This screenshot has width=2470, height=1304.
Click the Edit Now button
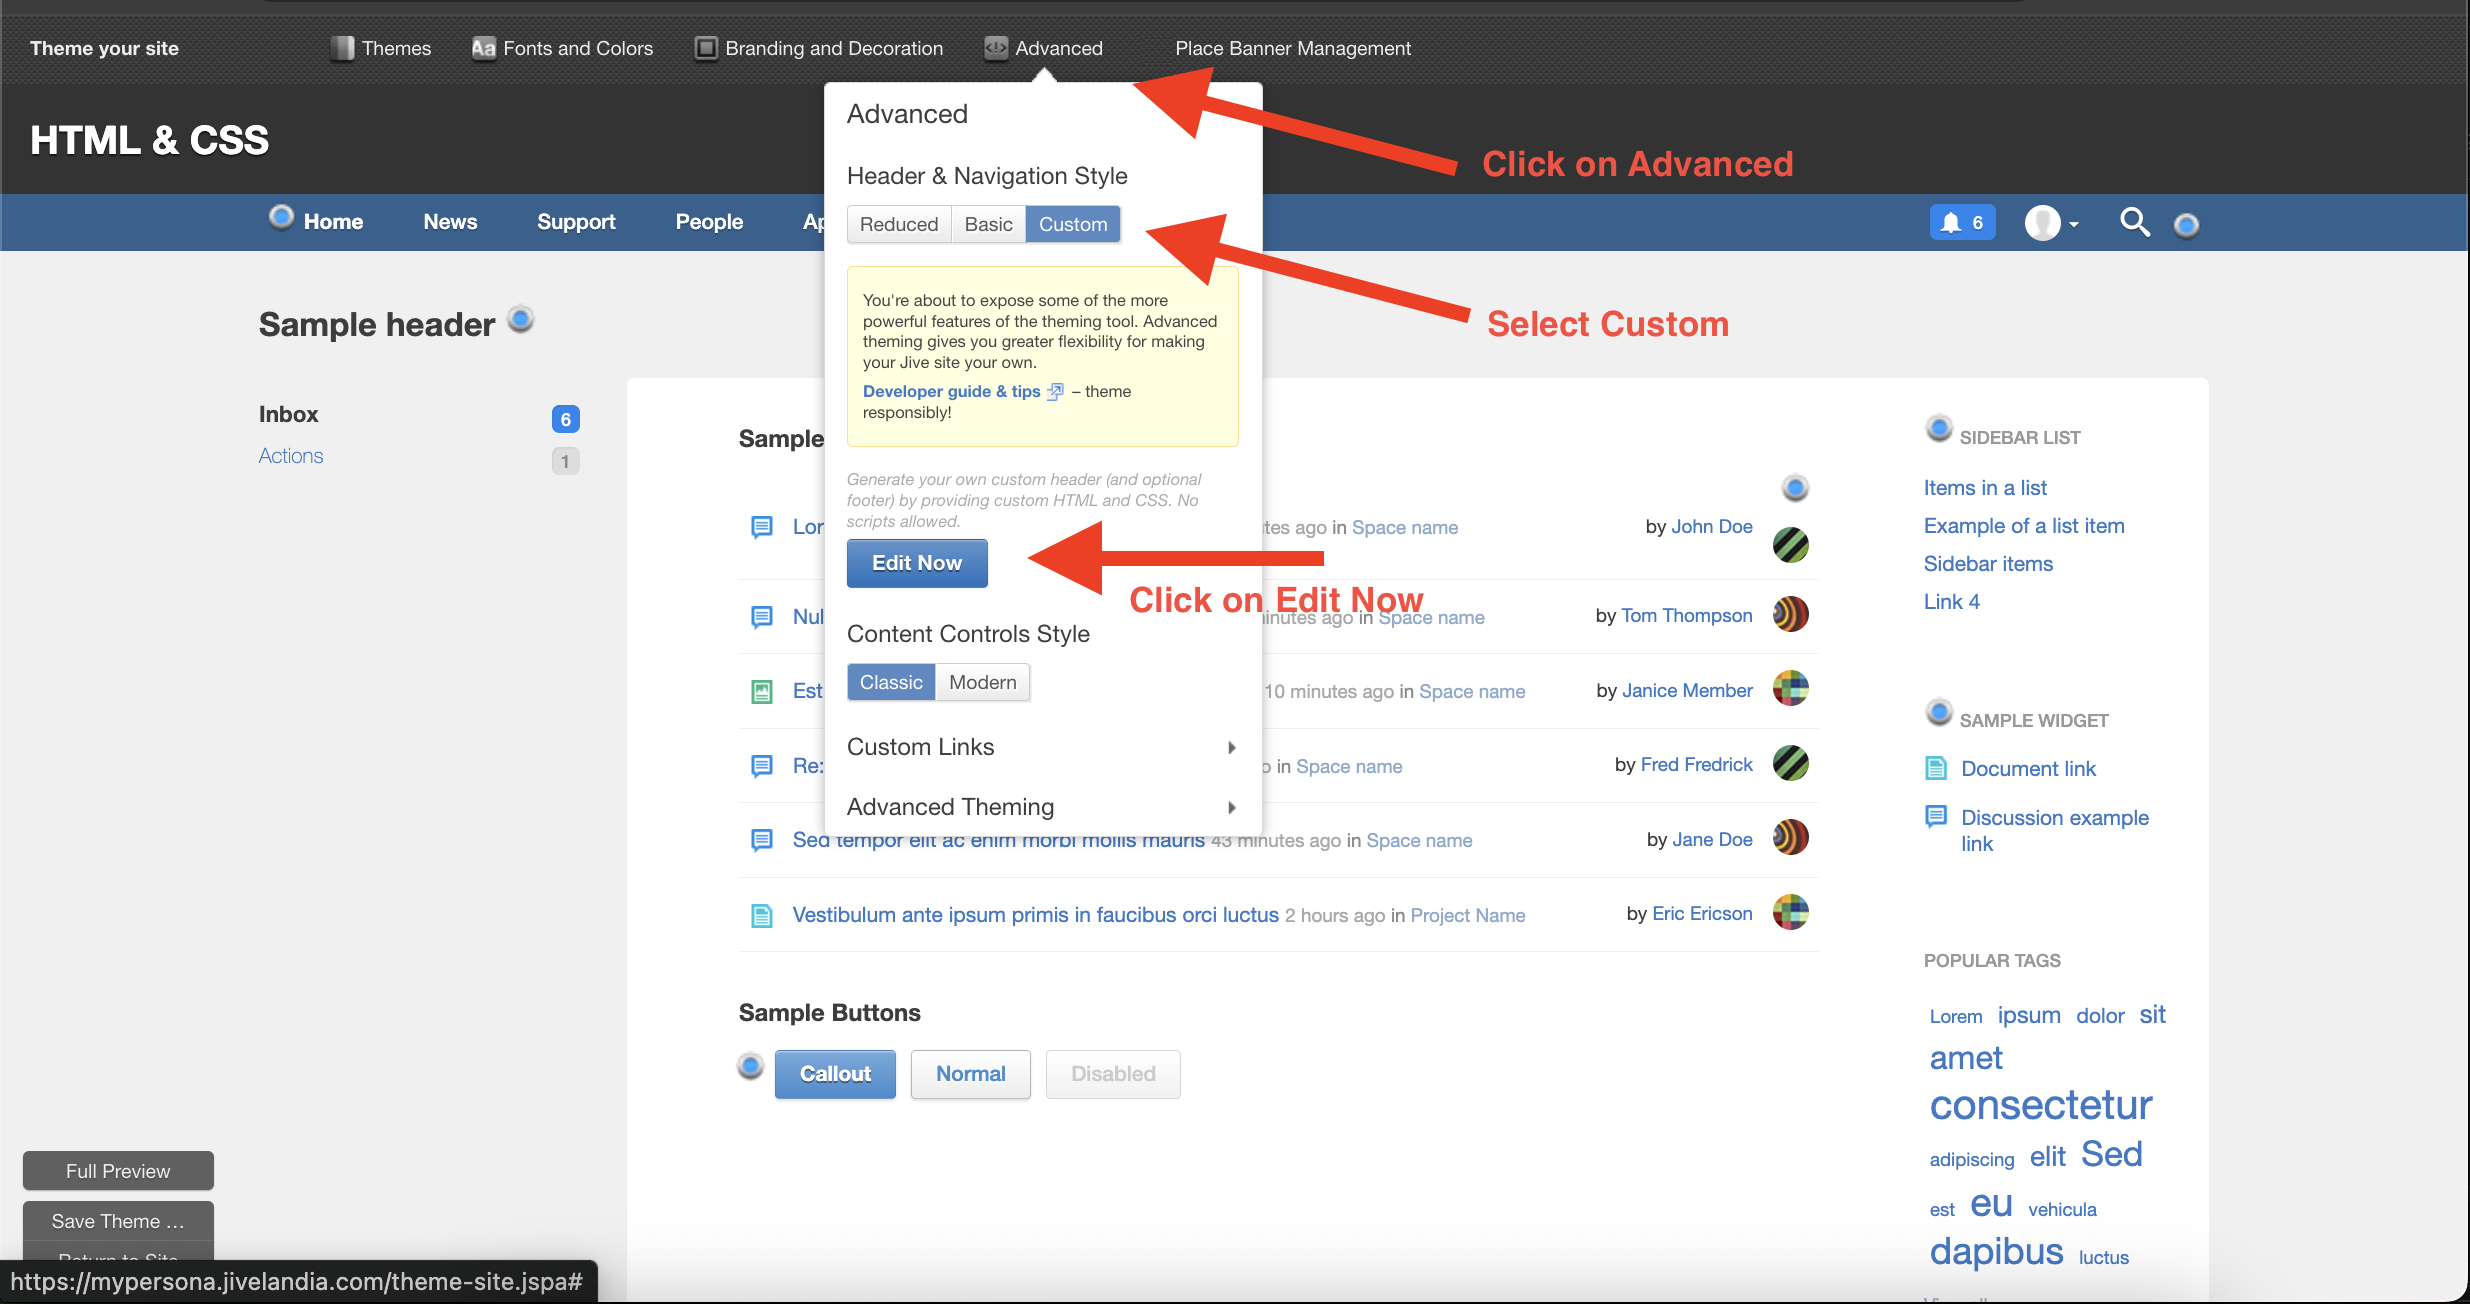coord(916,563)
